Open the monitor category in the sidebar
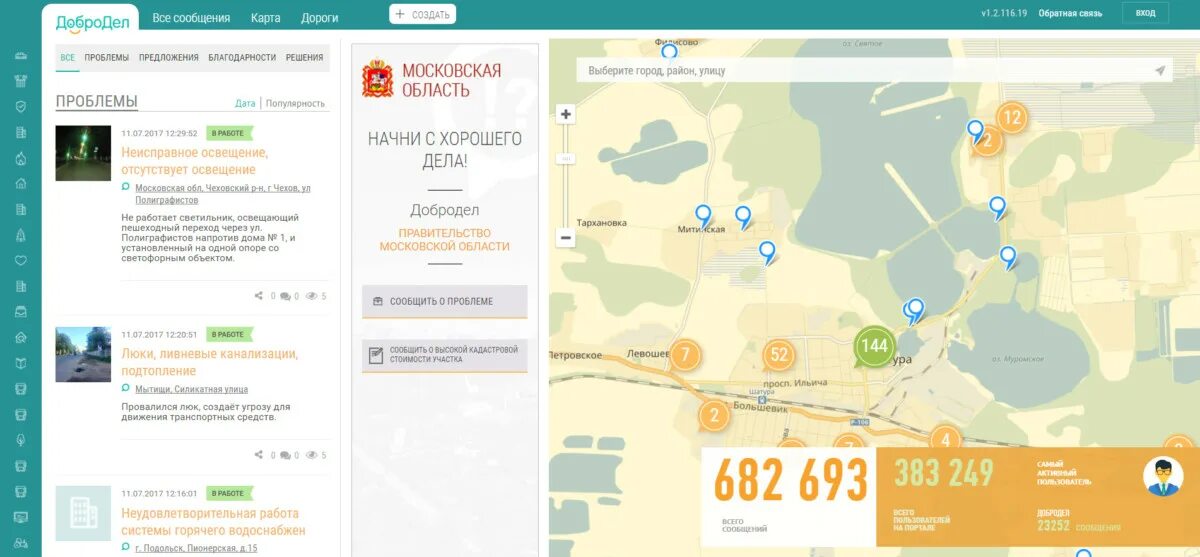The width and height of the screenshot is (1200, 557). (x=20, y=517)
